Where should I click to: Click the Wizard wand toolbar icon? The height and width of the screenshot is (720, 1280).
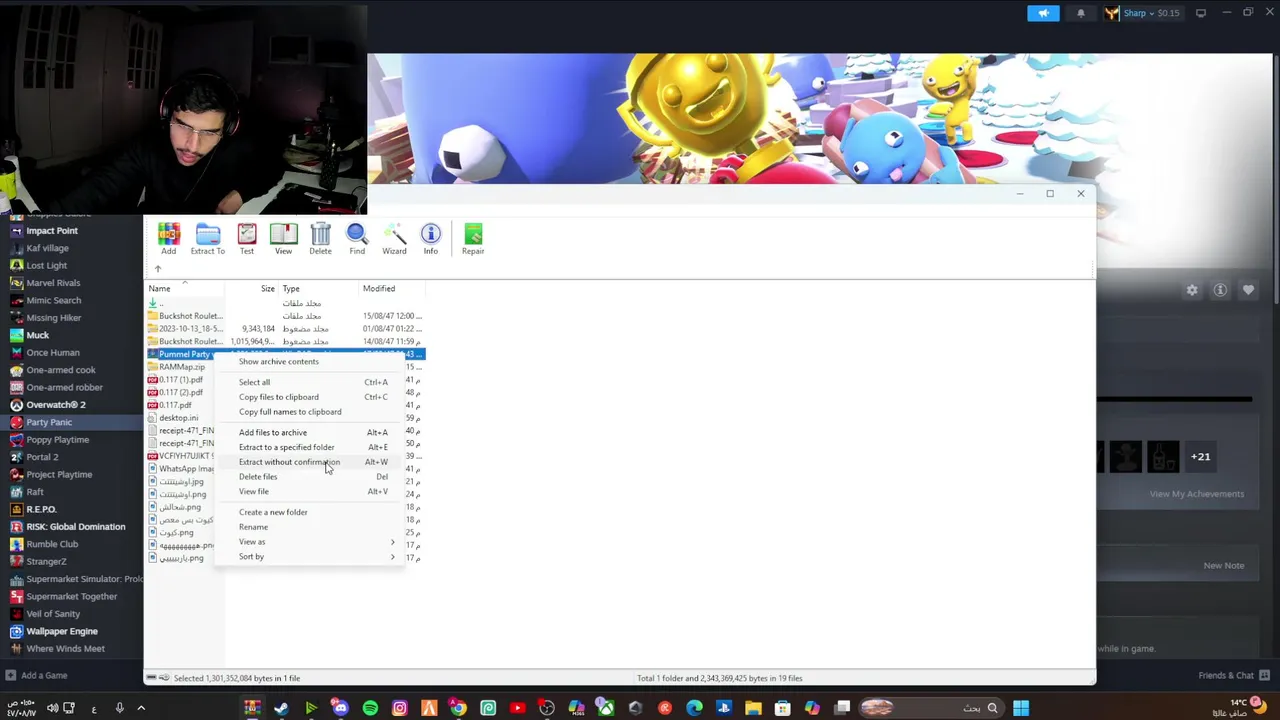394,238
